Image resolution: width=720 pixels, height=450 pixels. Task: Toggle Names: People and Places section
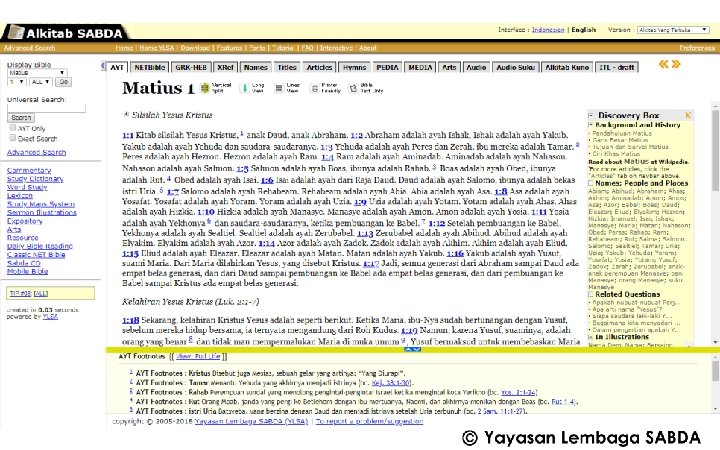pos(591,183)
